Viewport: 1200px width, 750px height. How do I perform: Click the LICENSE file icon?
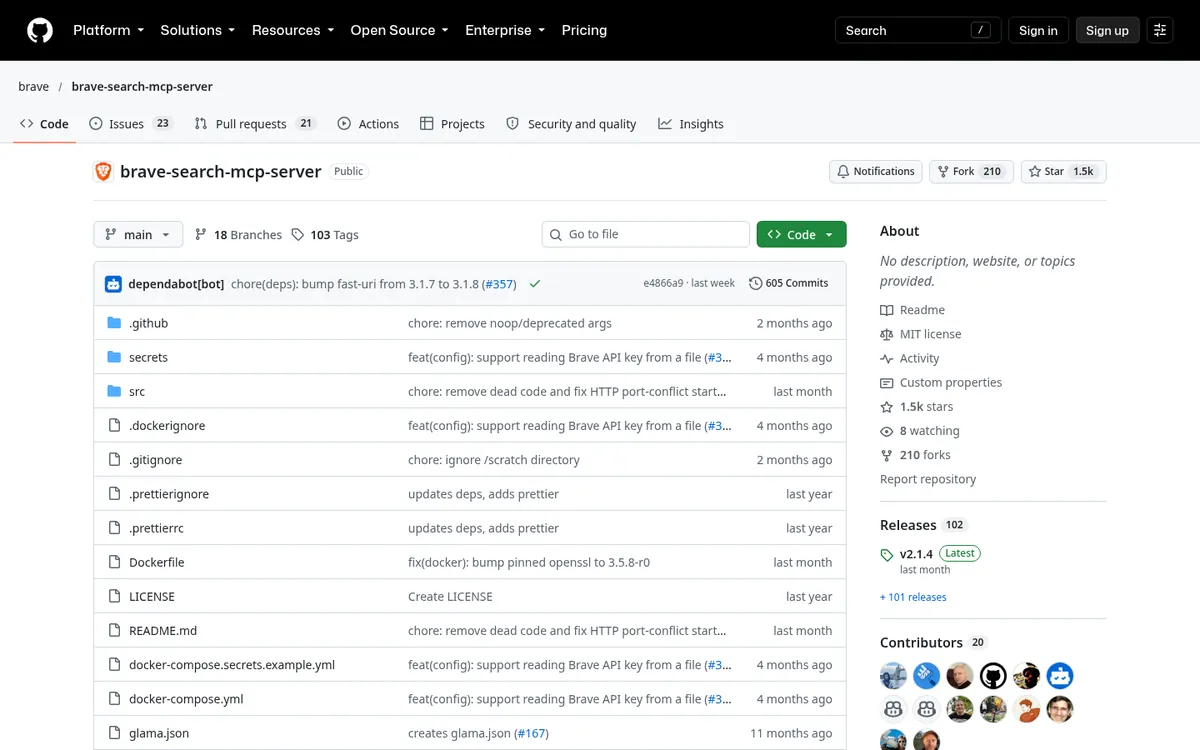(114, 596)
